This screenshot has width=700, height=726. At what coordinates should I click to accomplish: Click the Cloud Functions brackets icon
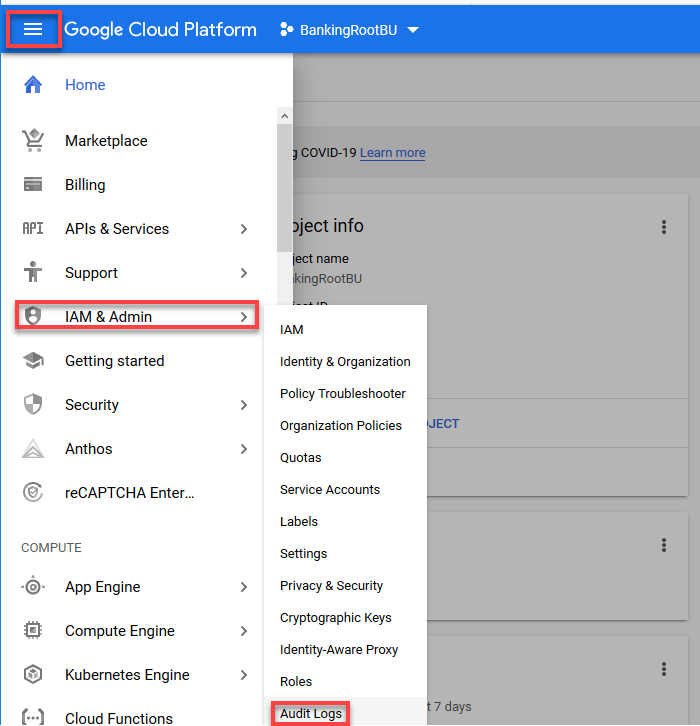click(33, 718)
